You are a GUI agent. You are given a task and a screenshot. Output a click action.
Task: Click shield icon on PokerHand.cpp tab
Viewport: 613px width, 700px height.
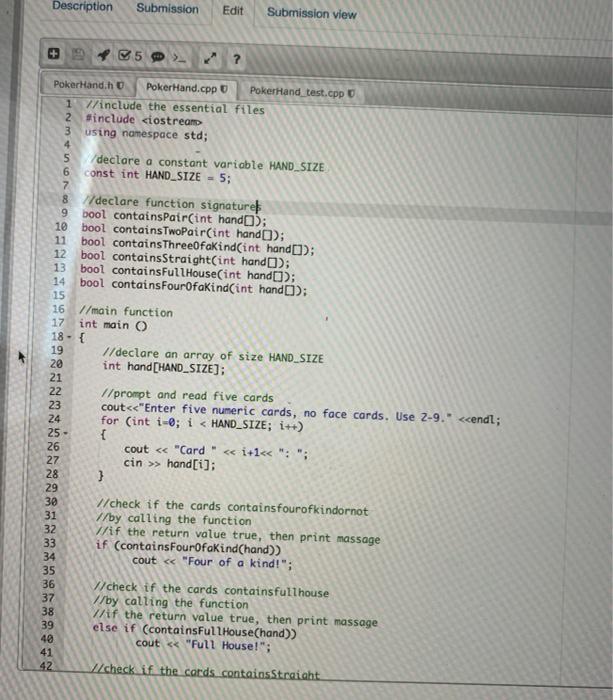[224, 89]
